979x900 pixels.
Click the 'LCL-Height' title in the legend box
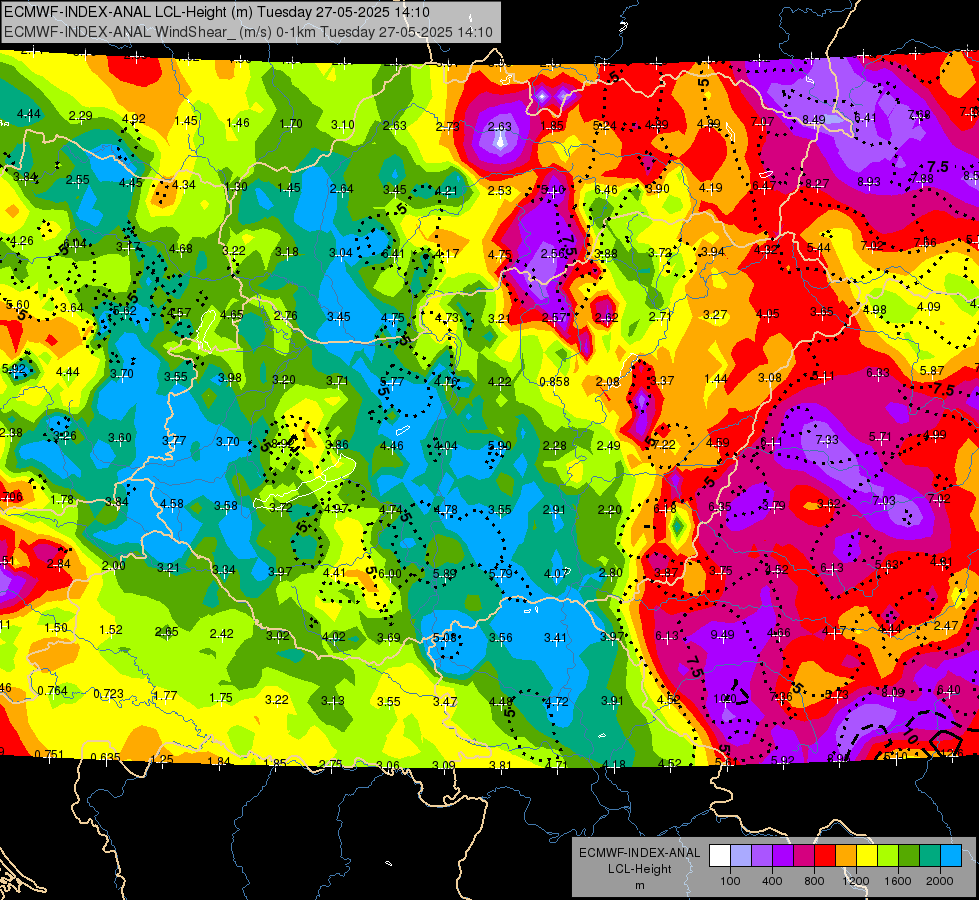tap(639, 869)
